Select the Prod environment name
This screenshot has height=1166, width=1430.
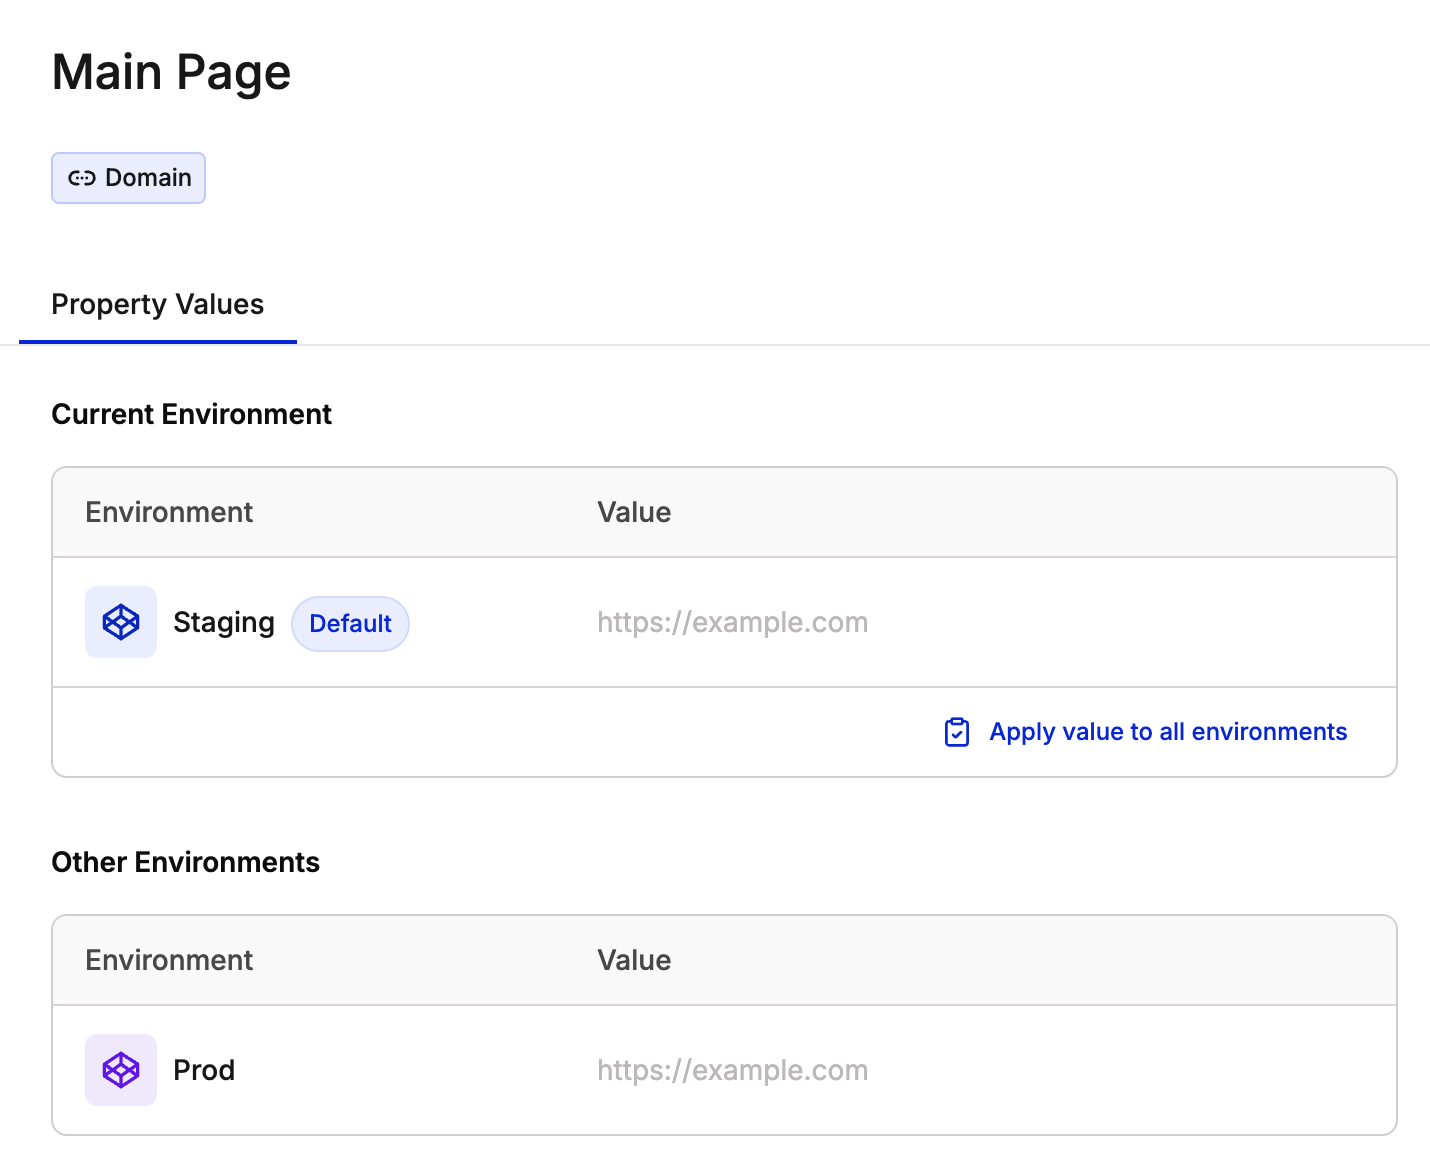pyautogui.click(x=204, y=1070)
